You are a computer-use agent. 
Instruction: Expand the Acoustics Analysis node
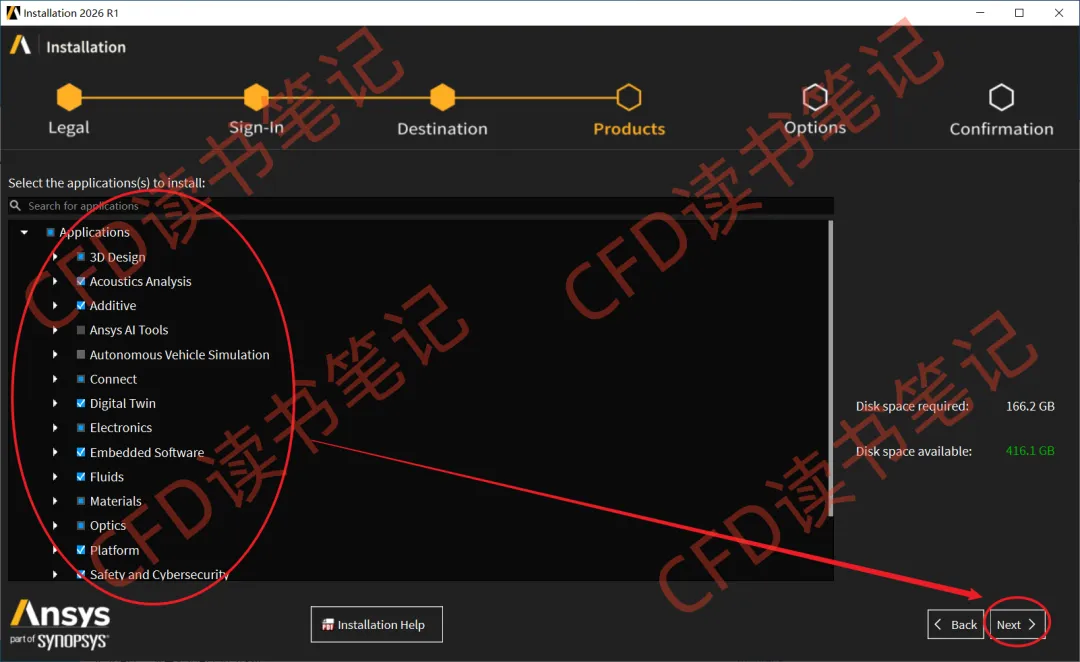(x=55, y=281)
